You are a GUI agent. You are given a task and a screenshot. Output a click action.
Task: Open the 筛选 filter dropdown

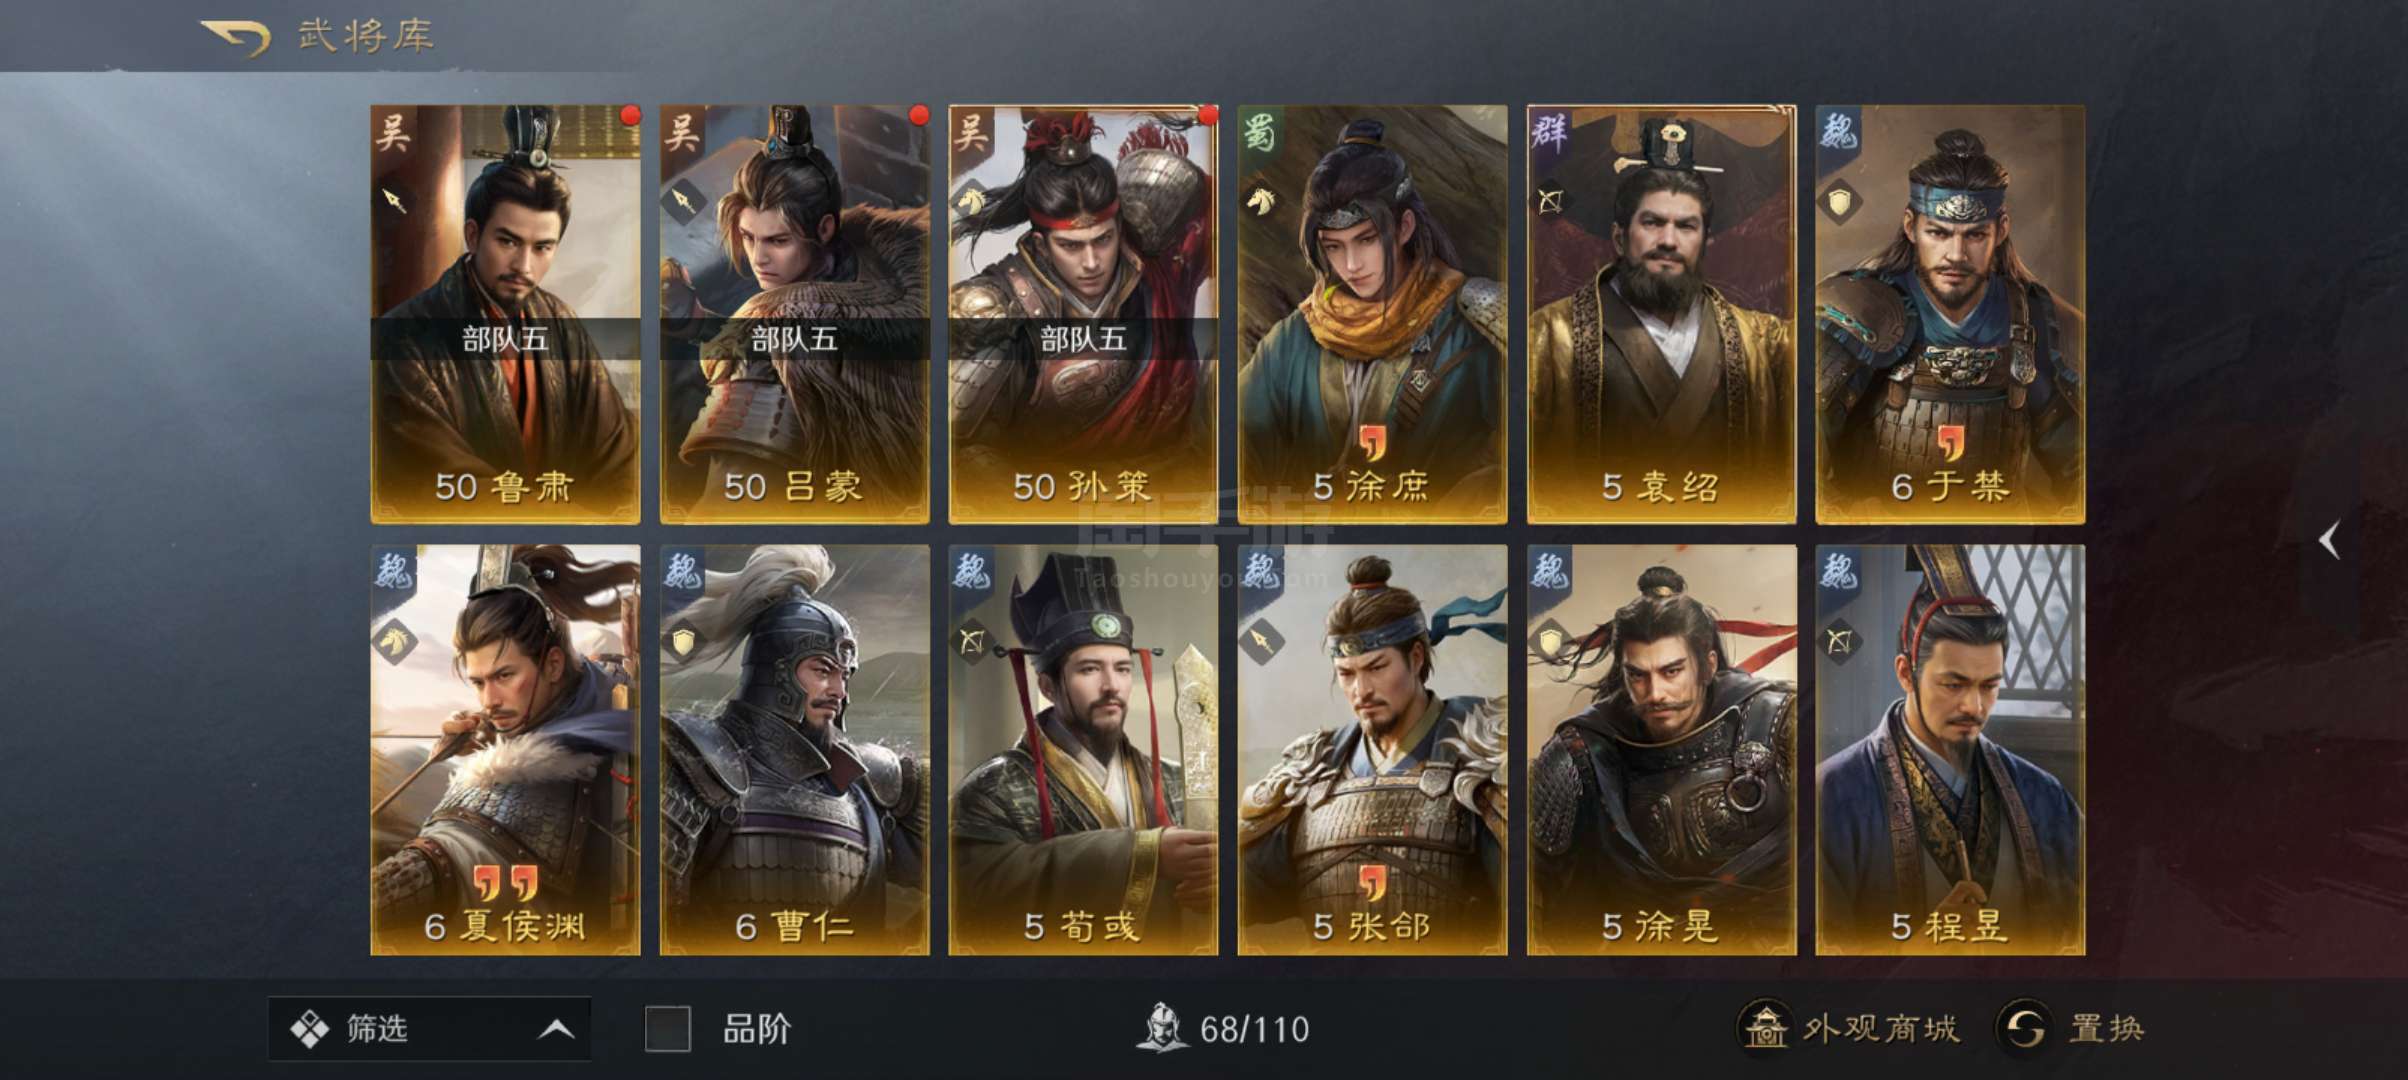point(429,1028)
